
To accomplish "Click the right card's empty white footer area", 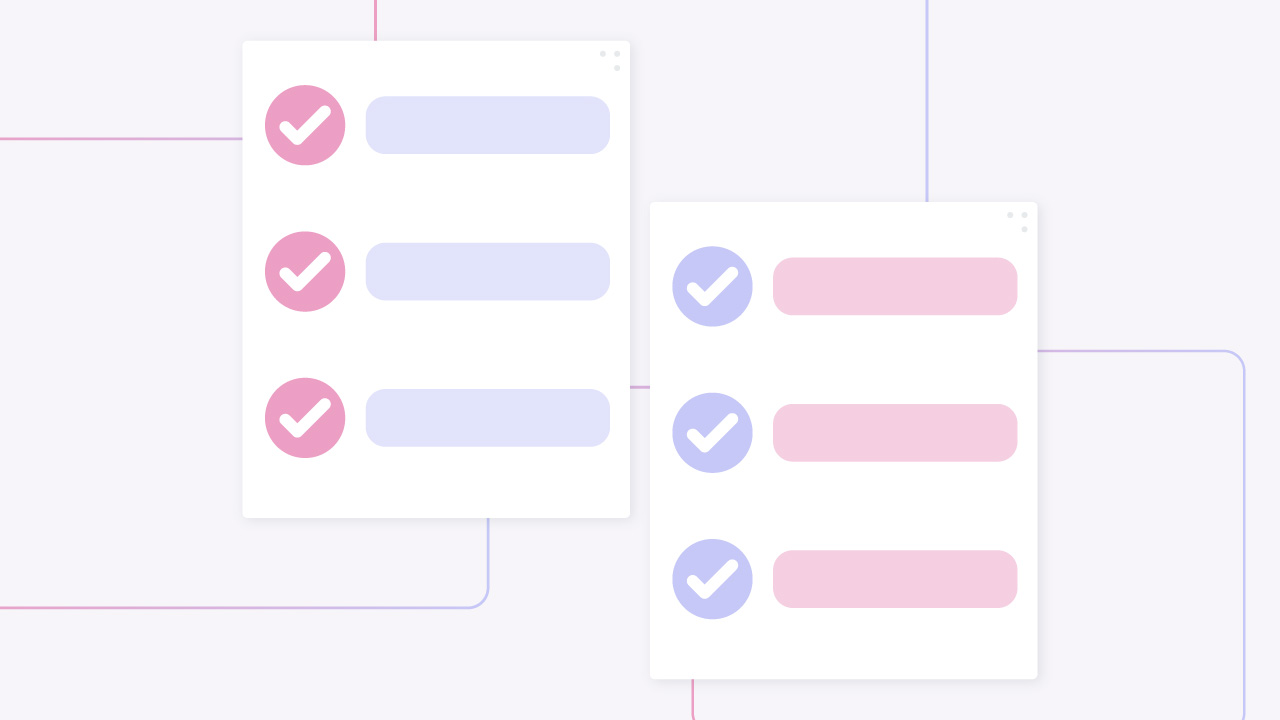I will coord(843,648).
